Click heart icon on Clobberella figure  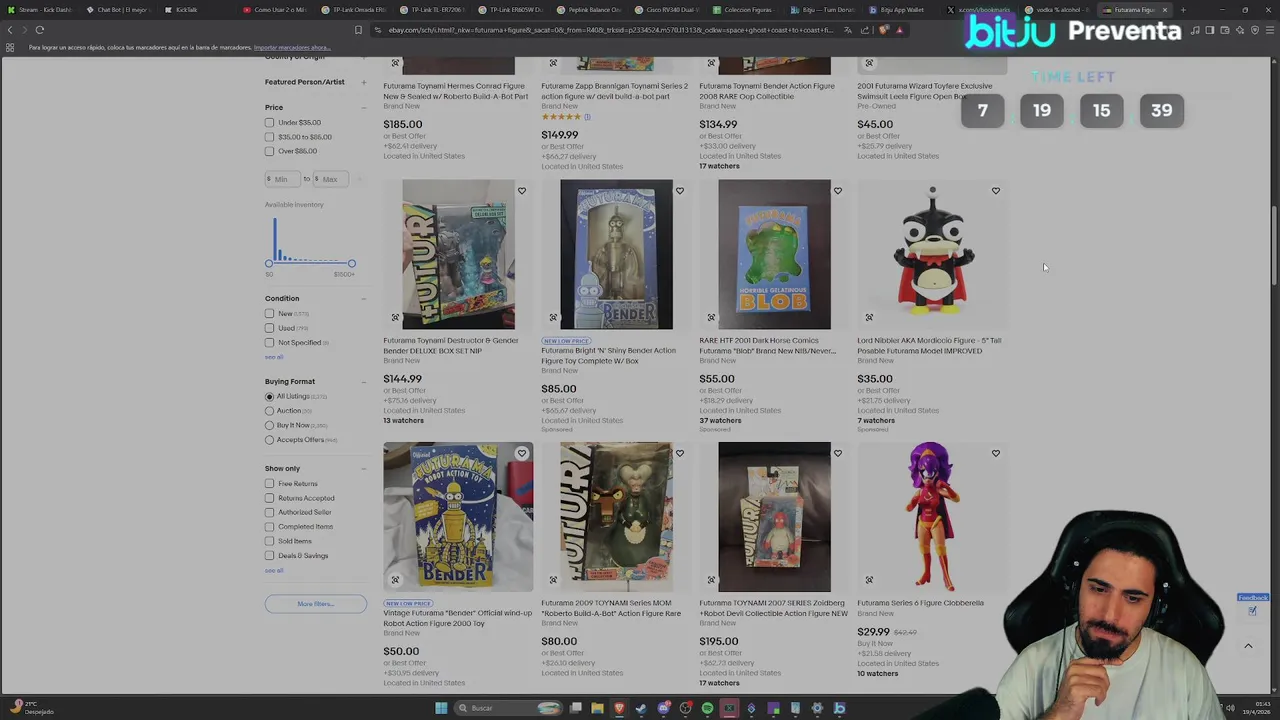tap(996, 454)
